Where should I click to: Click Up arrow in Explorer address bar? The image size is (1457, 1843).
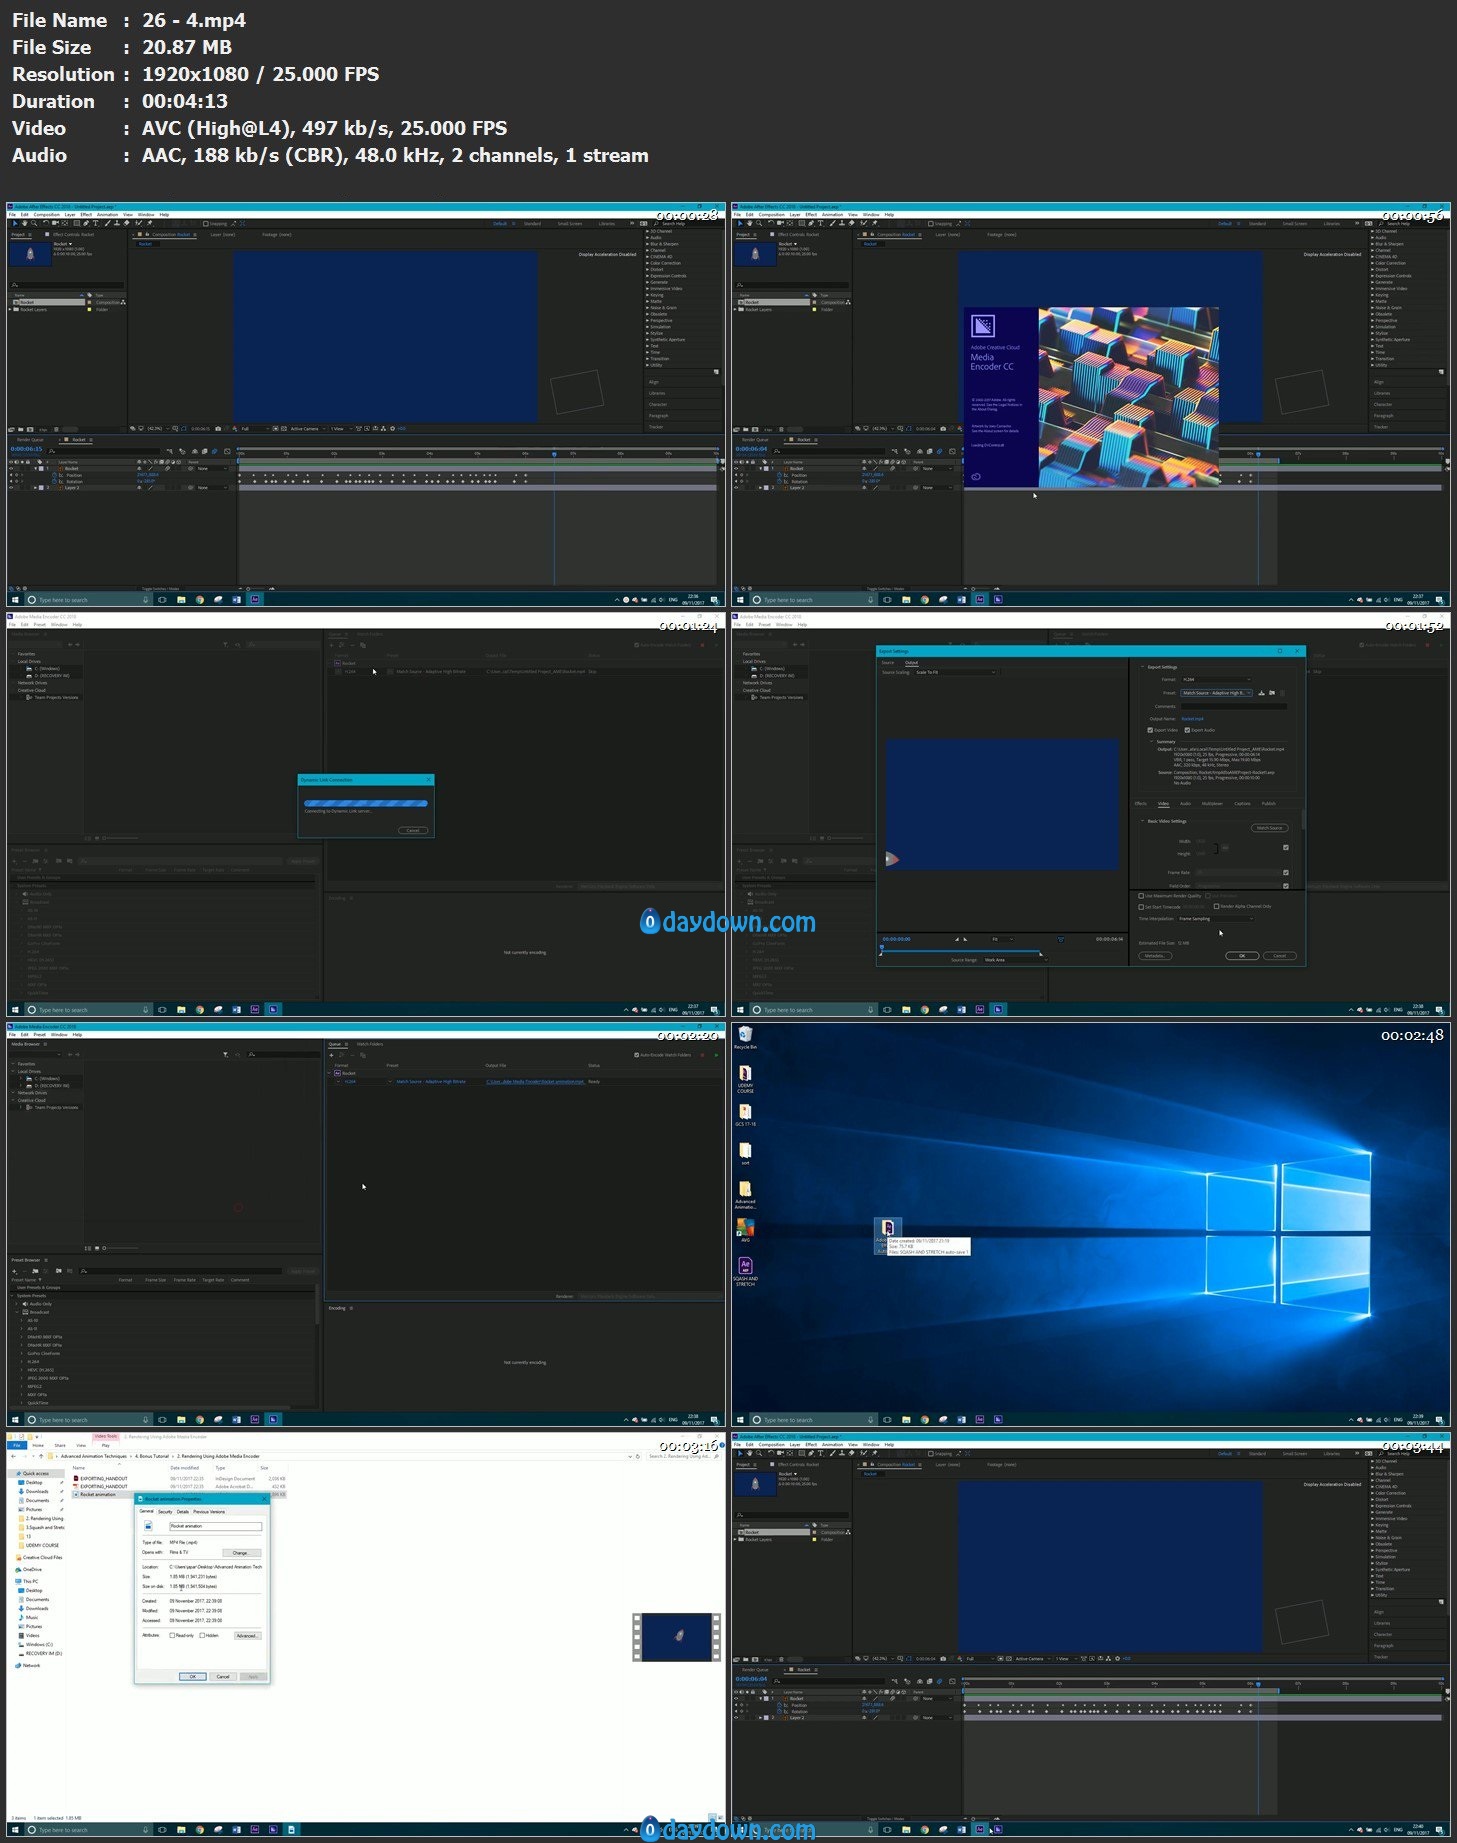tap(40, 1456)
